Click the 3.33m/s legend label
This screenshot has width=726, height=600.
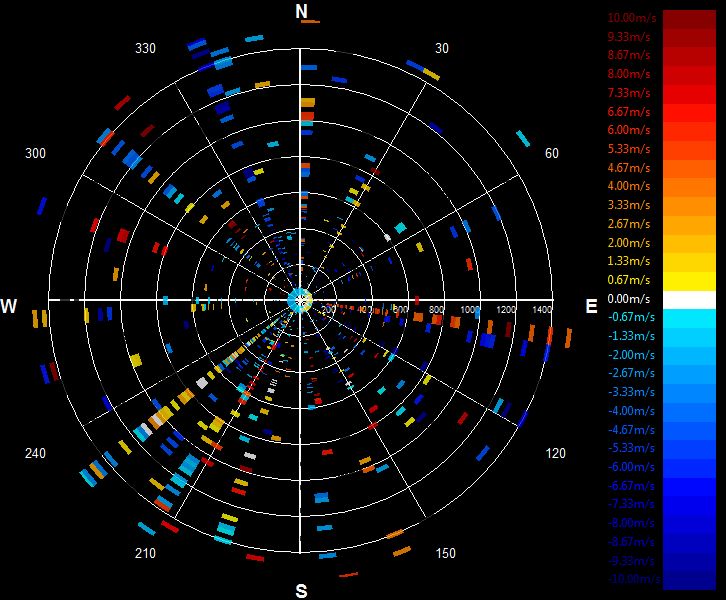coord(629,205)
